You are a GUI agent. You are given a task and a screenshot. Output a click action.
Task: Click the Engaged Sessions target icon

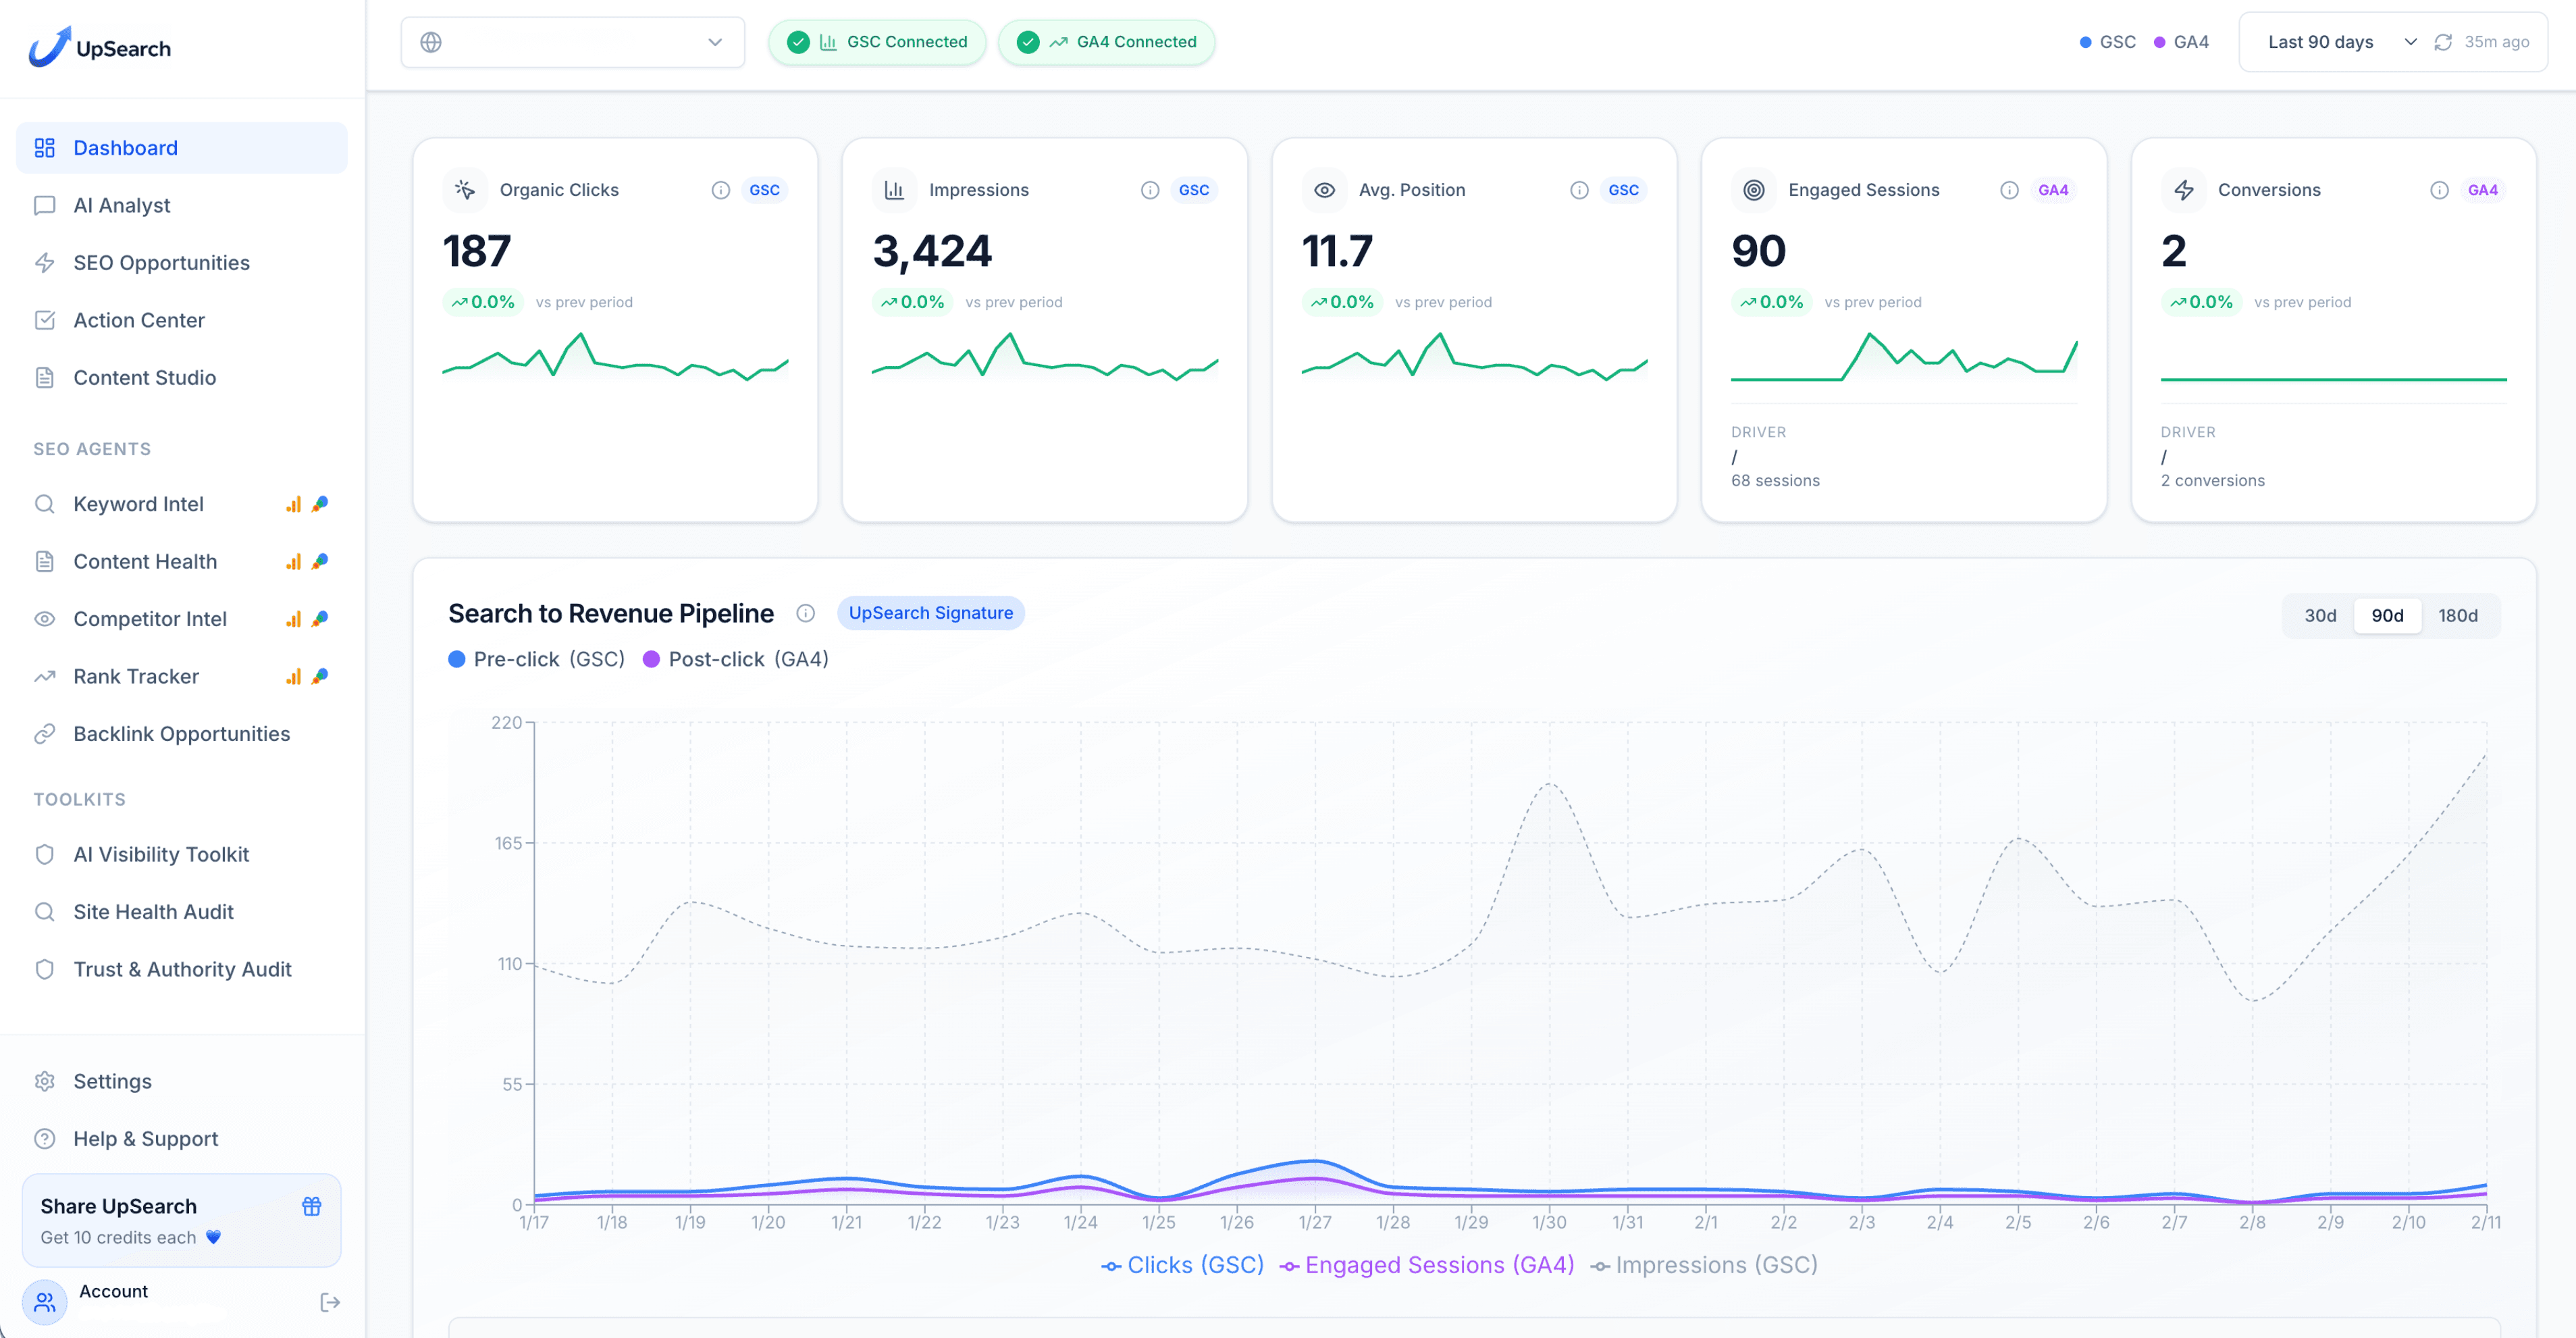[1754, 190]
